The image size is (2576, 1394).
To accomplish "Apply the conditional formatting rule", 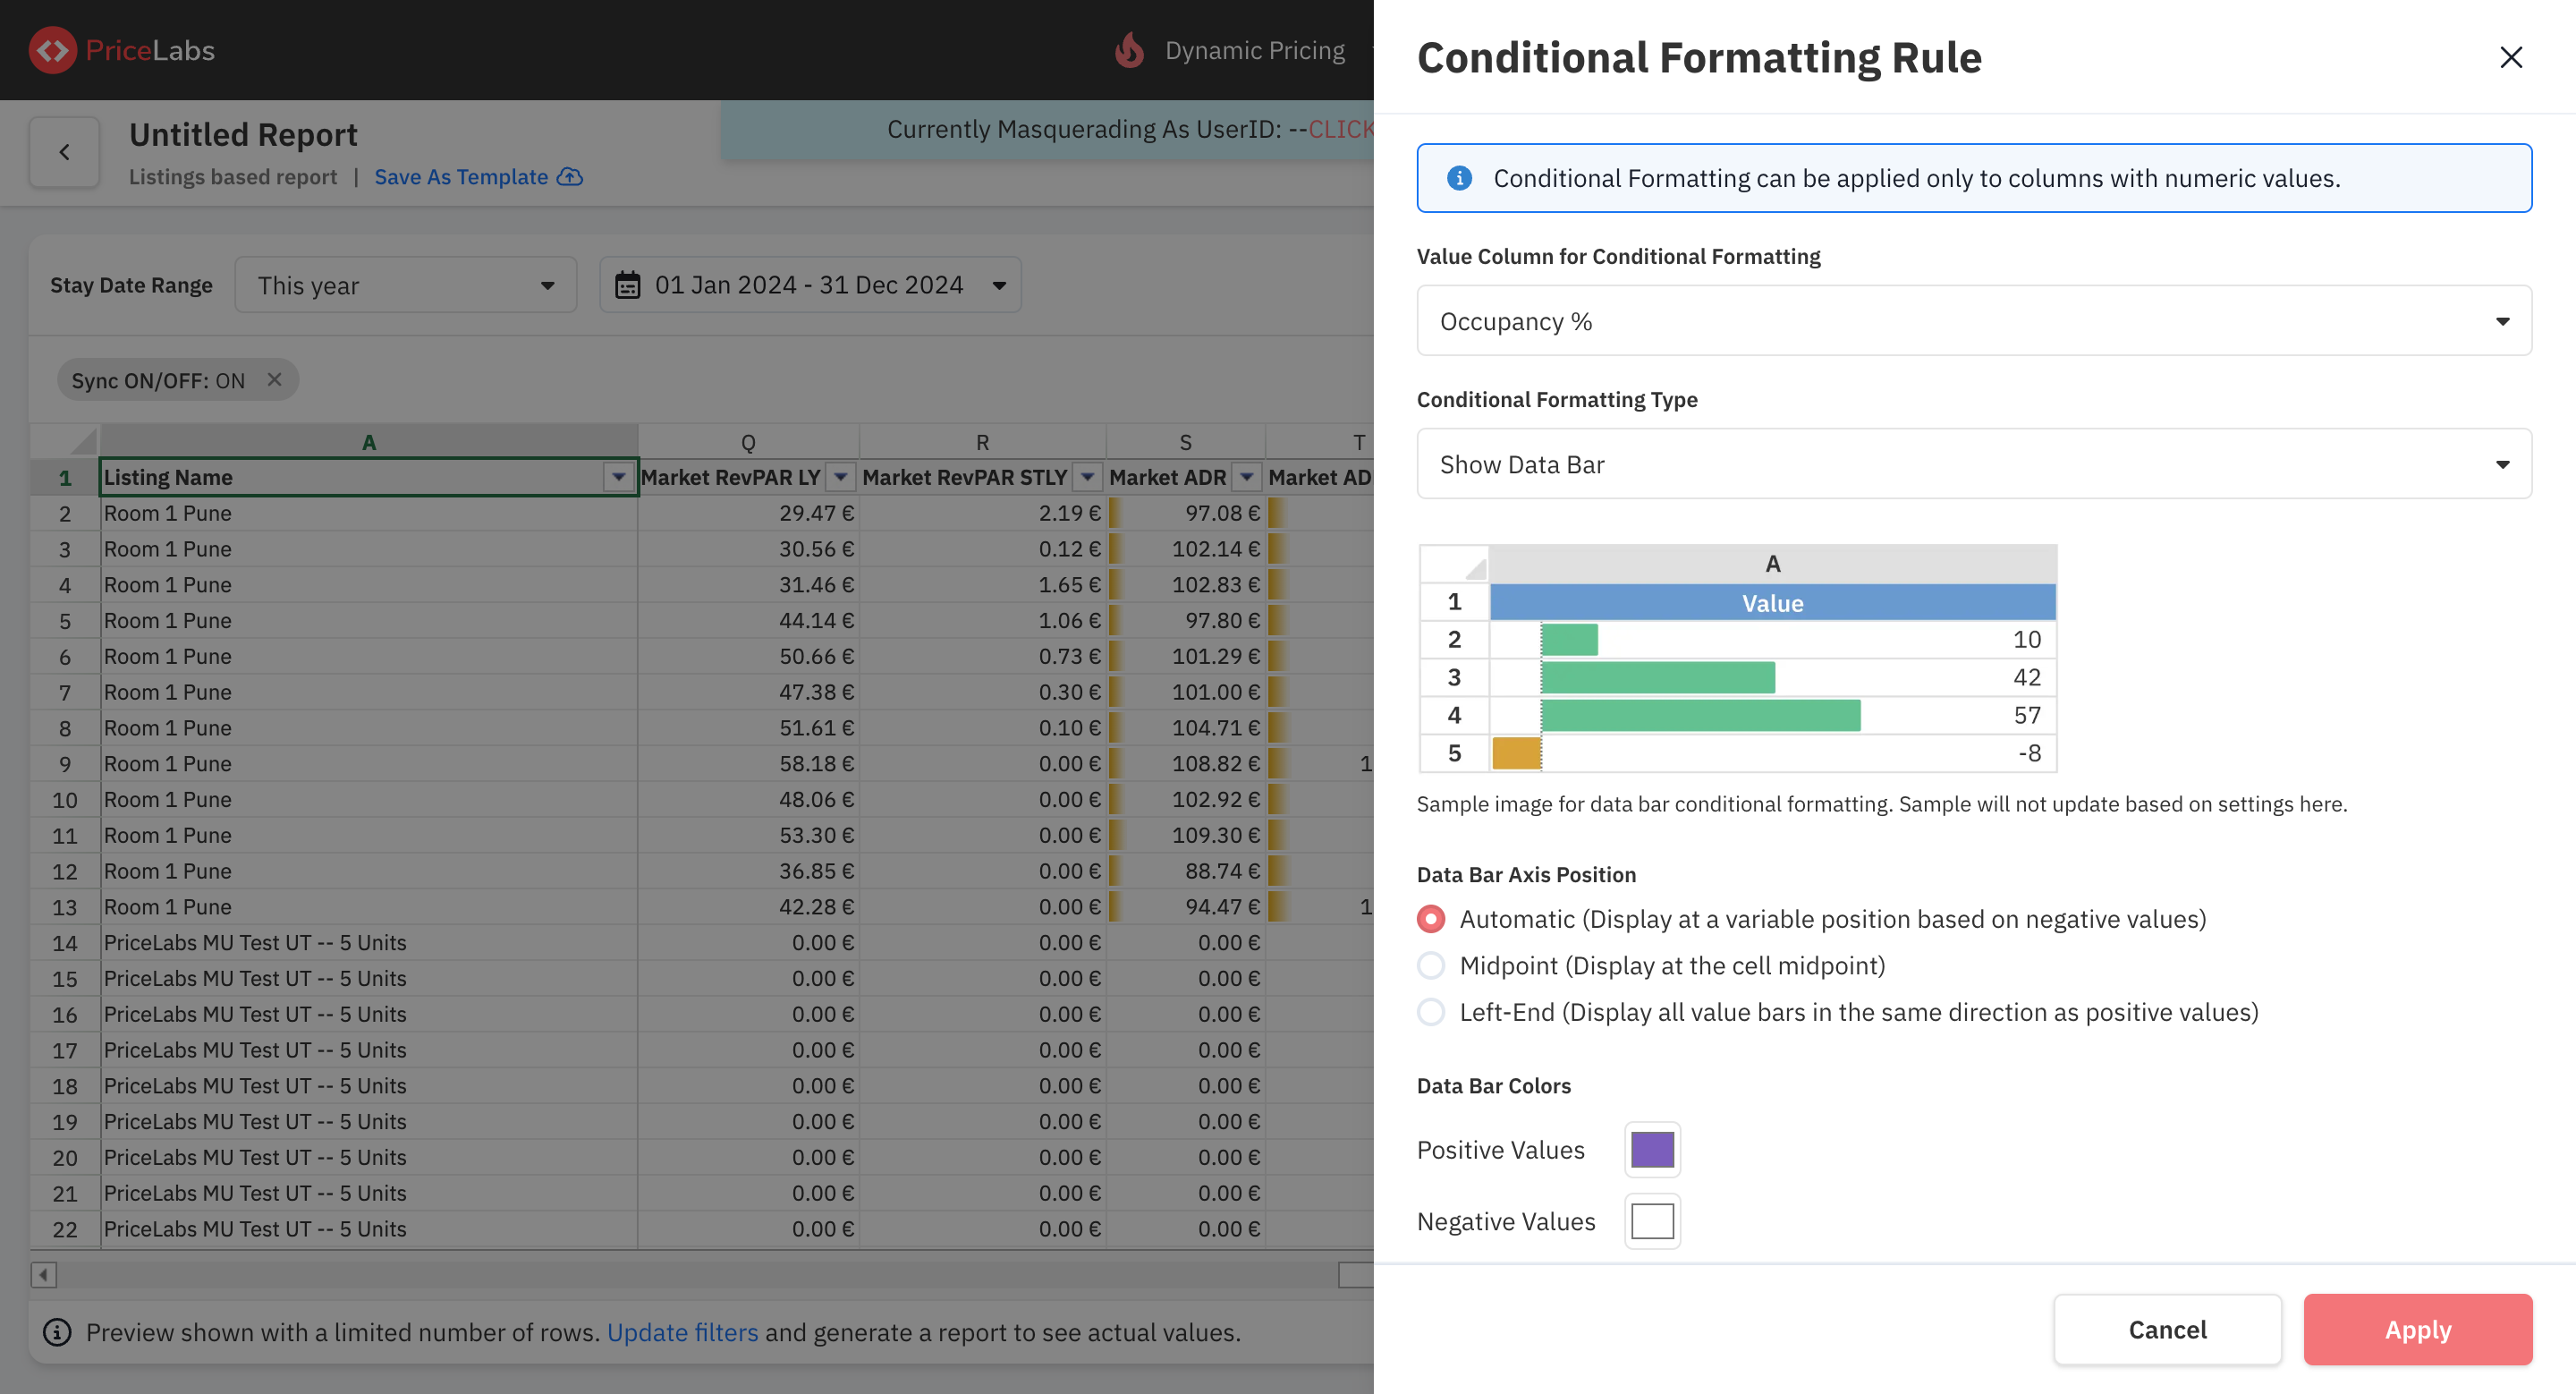I will 2417,1330.
